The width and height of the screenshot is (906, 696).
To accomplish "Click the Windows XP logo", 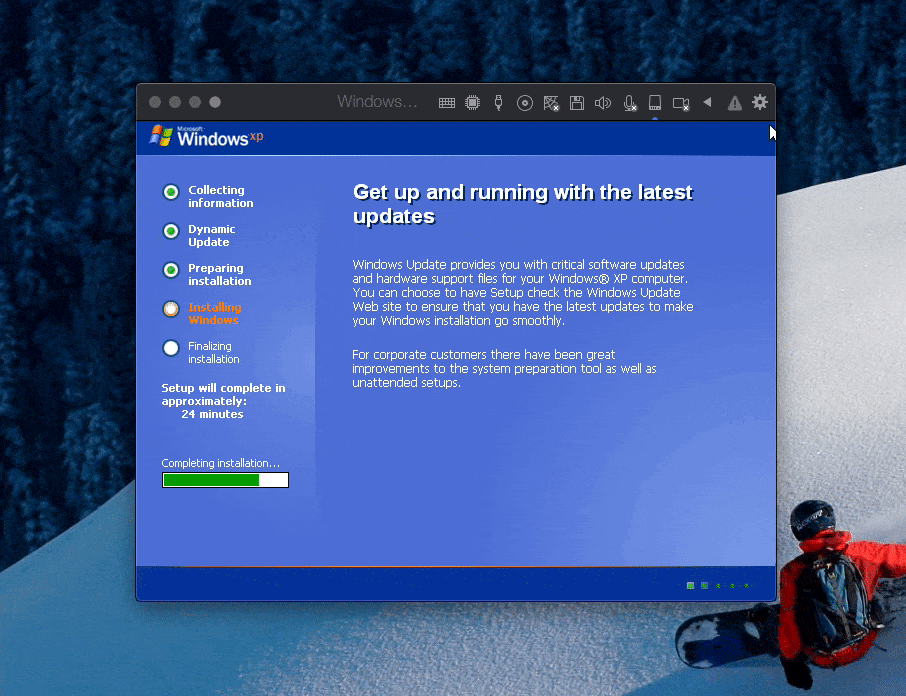I will pos(206,136).
